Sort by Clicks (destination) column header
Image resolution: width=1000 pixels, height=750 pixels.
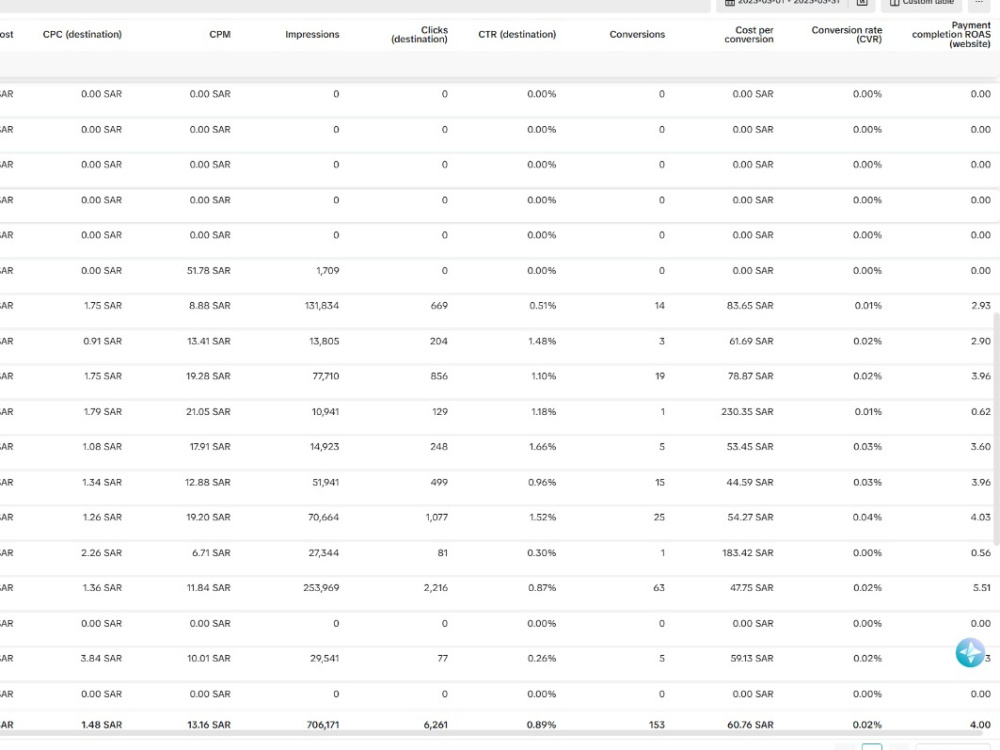(x=420, y=34)
